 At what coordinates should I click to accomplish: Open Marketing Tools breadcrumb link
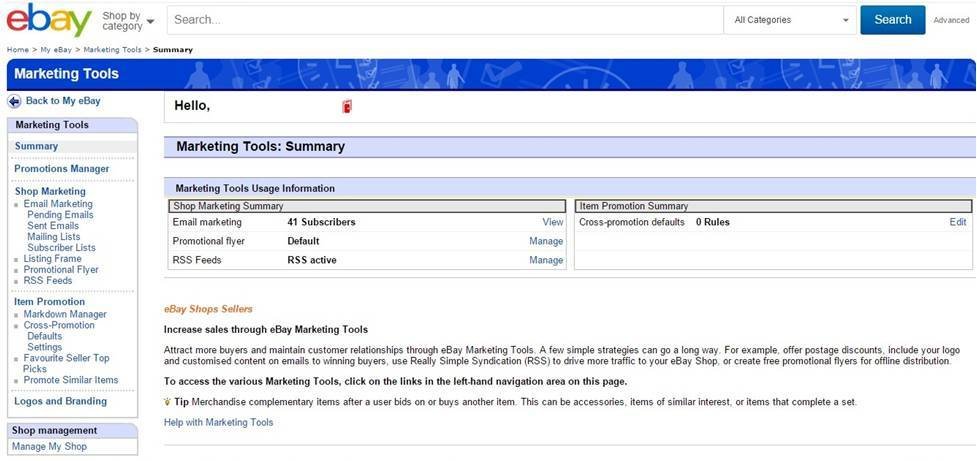pos(112,50)
